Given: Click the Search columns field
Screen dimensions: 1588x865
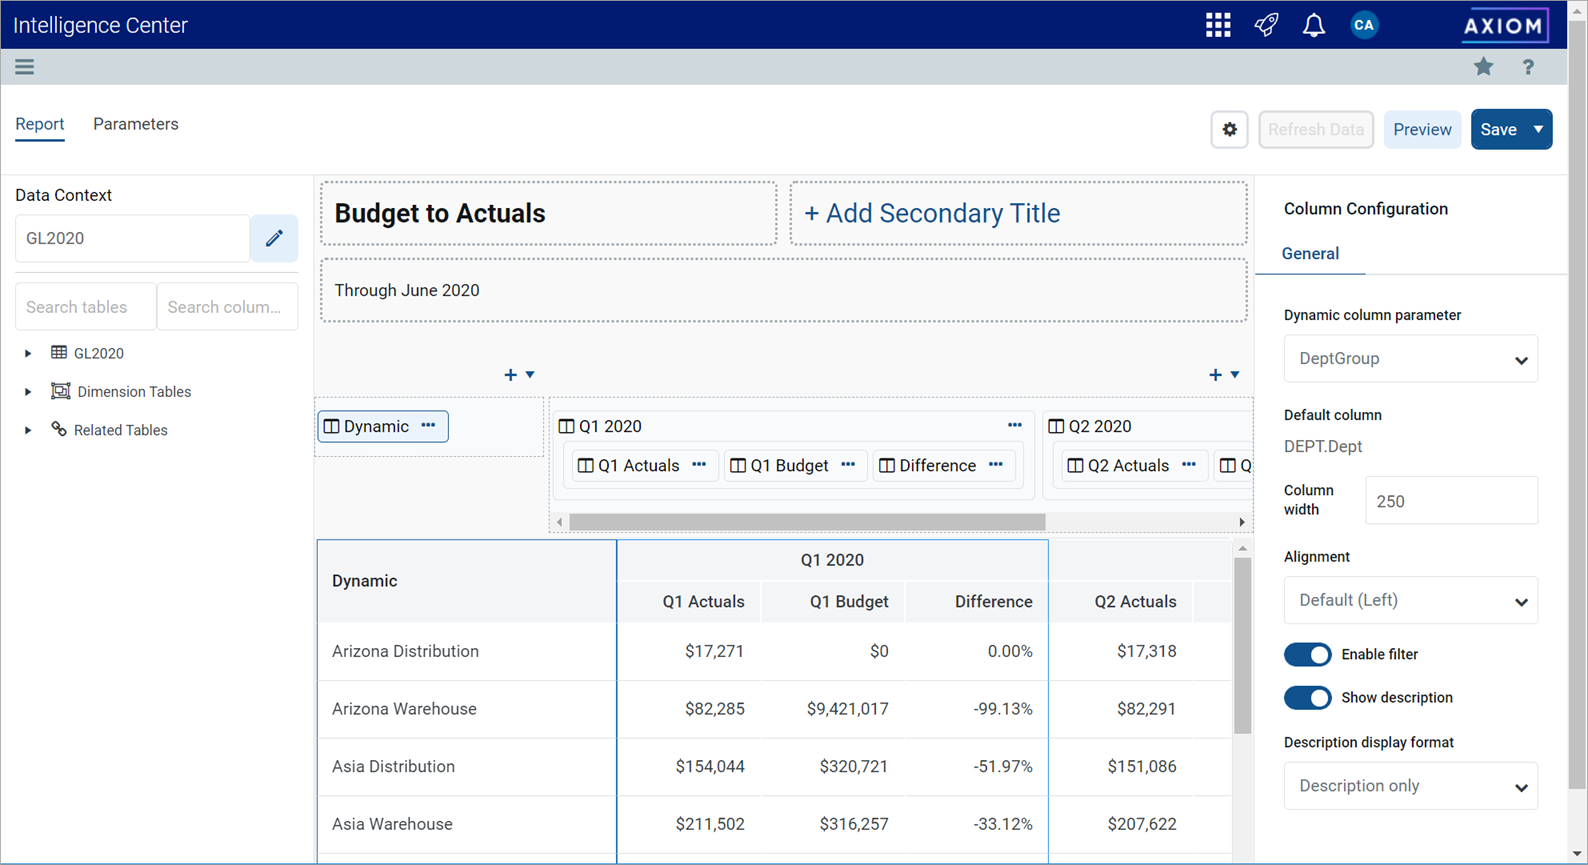Looking at the screenshot, I should coord(227,307).
